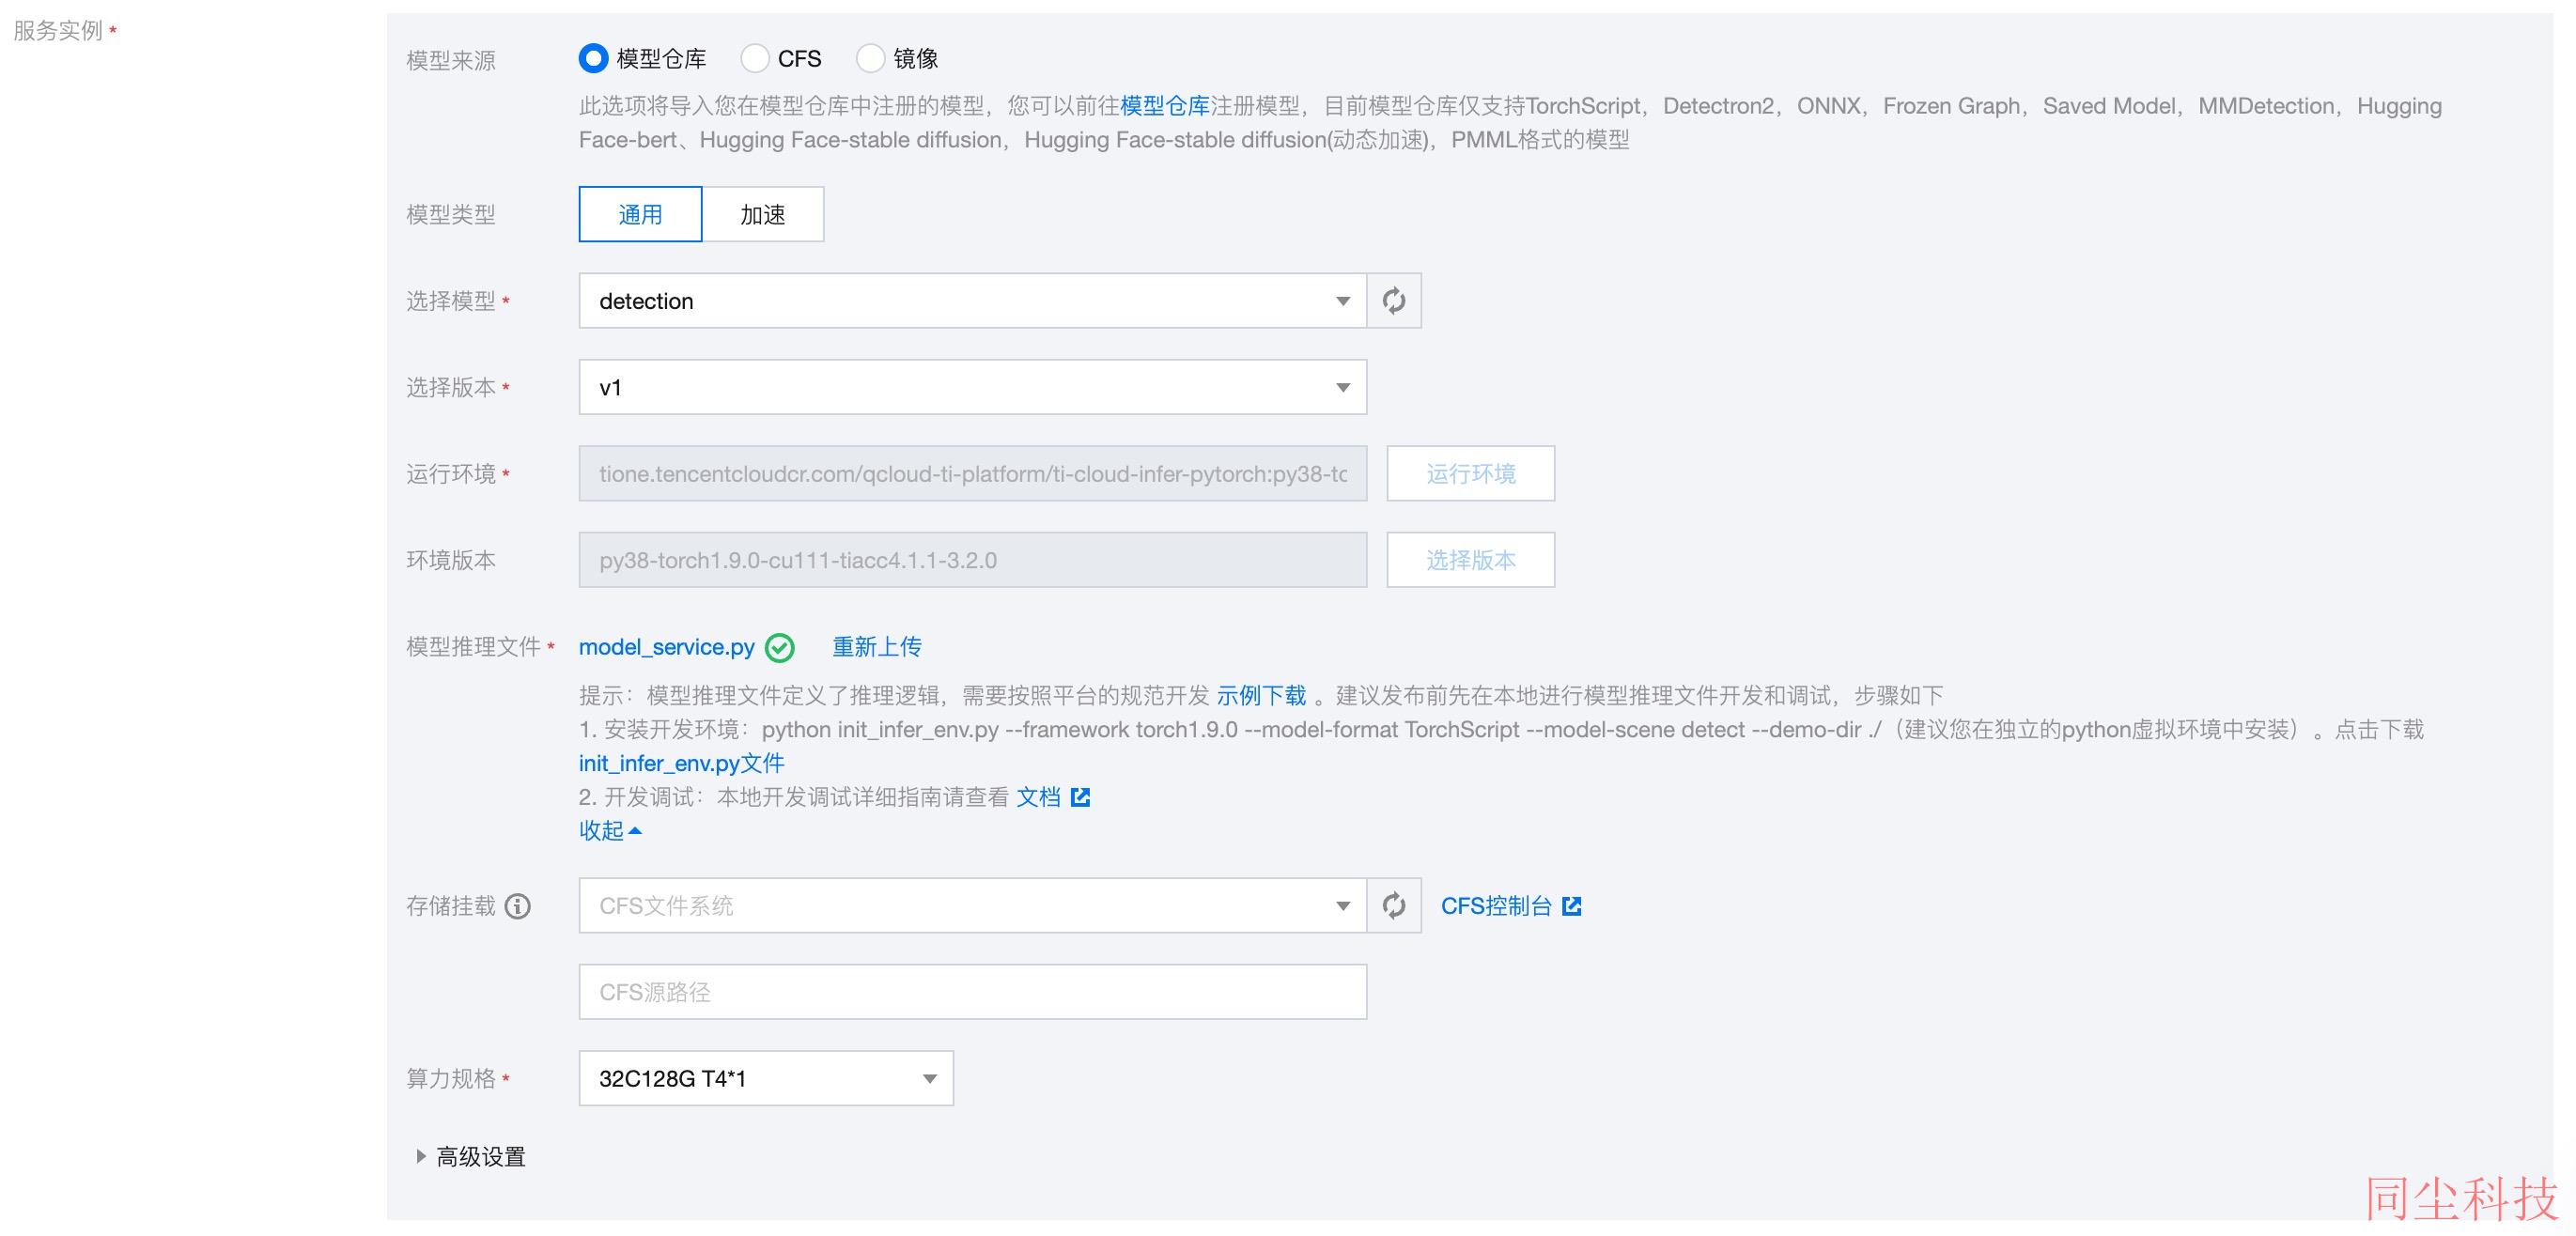Focus the CFS源路径 input field

973,992
